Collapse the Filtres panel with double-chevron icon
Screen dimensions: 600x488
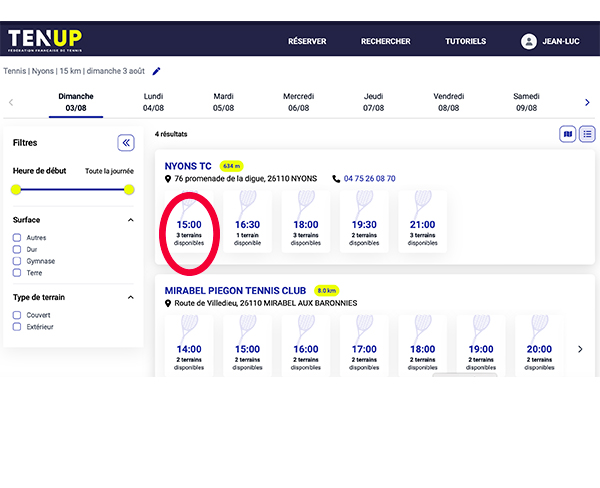[x=126, y=143]
